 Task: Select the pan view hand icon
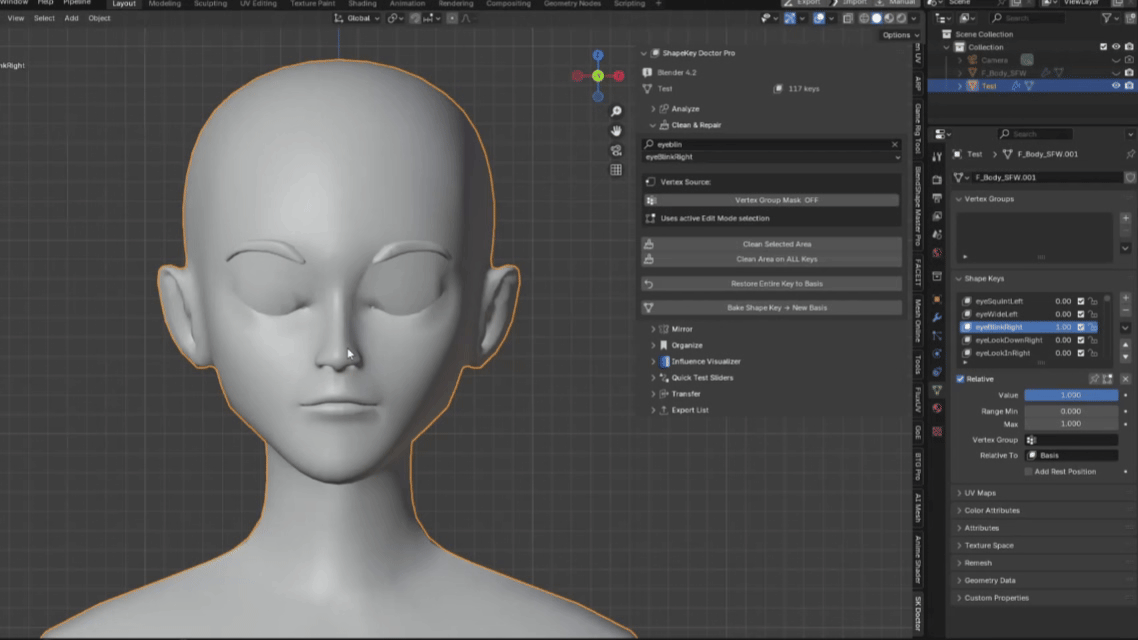pos(616,131)
